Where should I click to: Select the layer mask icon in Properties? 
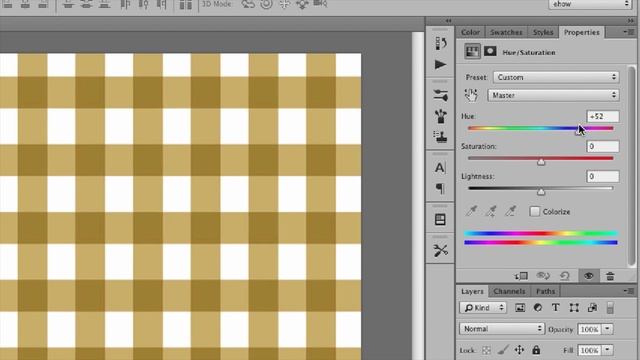click(490, 51)
